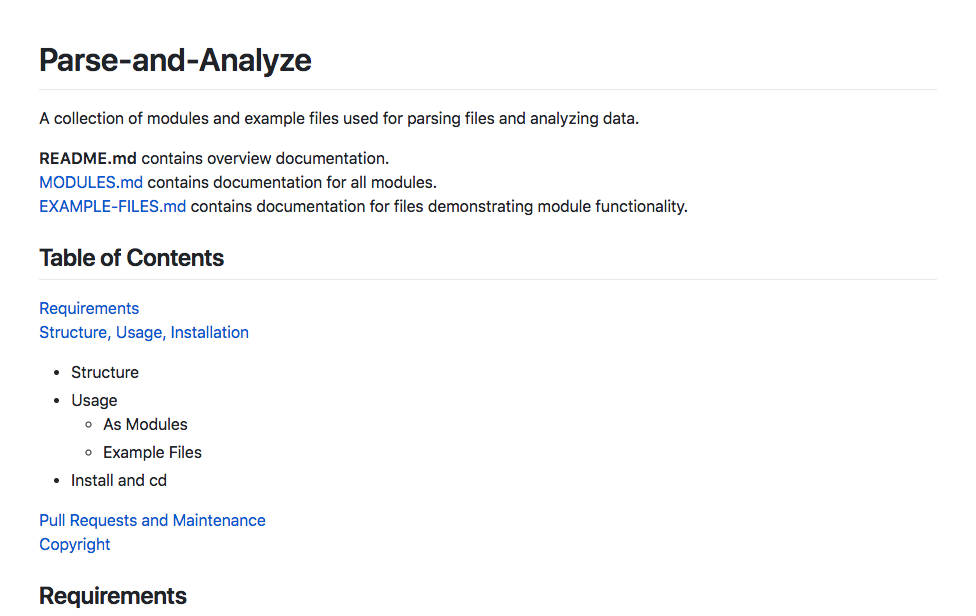This screenshot has width=976, height=616.
Task: Jump to Requirements from the contents links
Action: coord(89,308)
